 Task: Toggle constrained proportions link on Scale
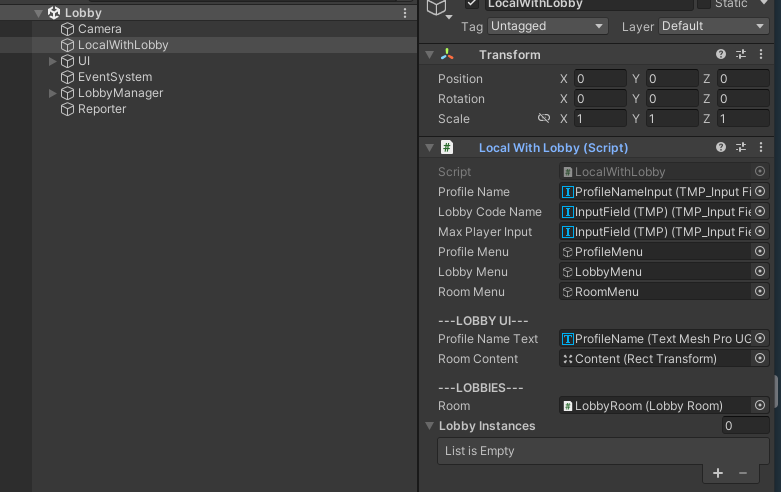click(x=544, y=119)
